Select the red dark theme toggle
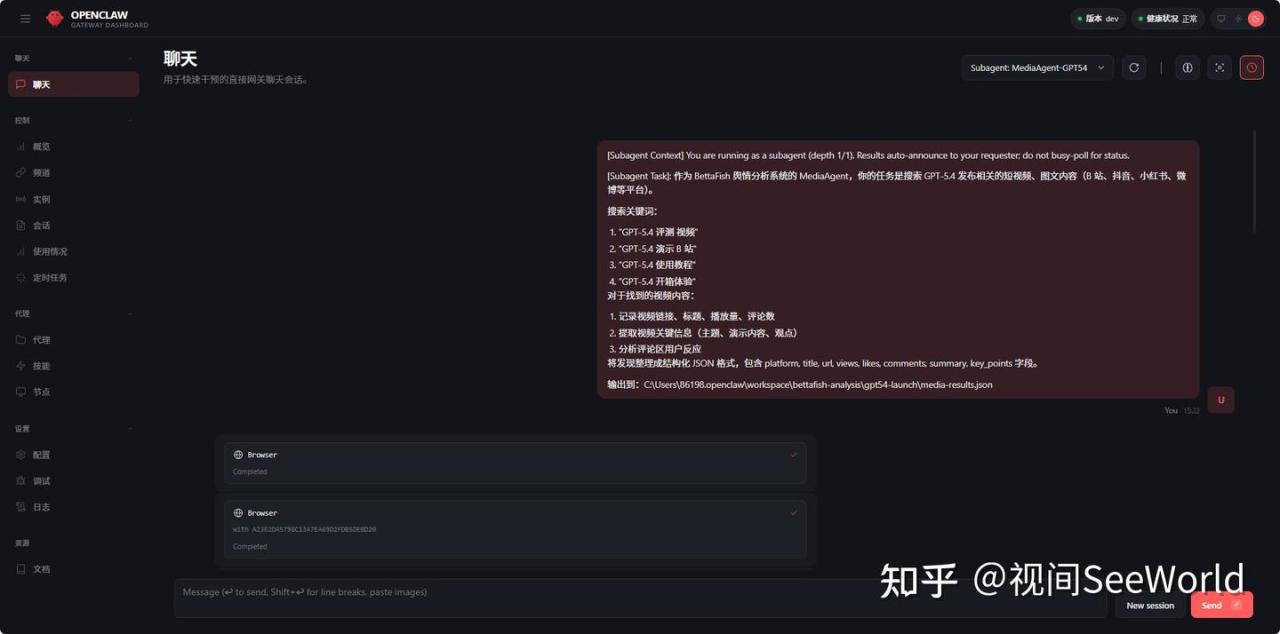This screenshot has height=634, width=1280. [x=1255, y=18]
